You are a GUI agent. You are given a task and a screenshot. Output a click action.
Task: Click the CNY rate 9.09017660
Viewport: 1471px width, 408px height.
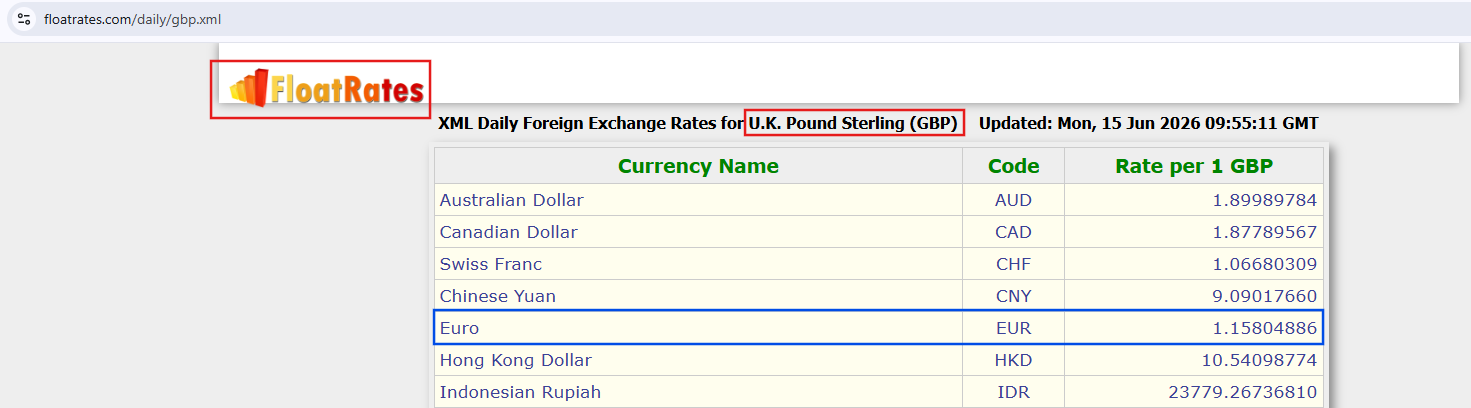coord(1265,296)
